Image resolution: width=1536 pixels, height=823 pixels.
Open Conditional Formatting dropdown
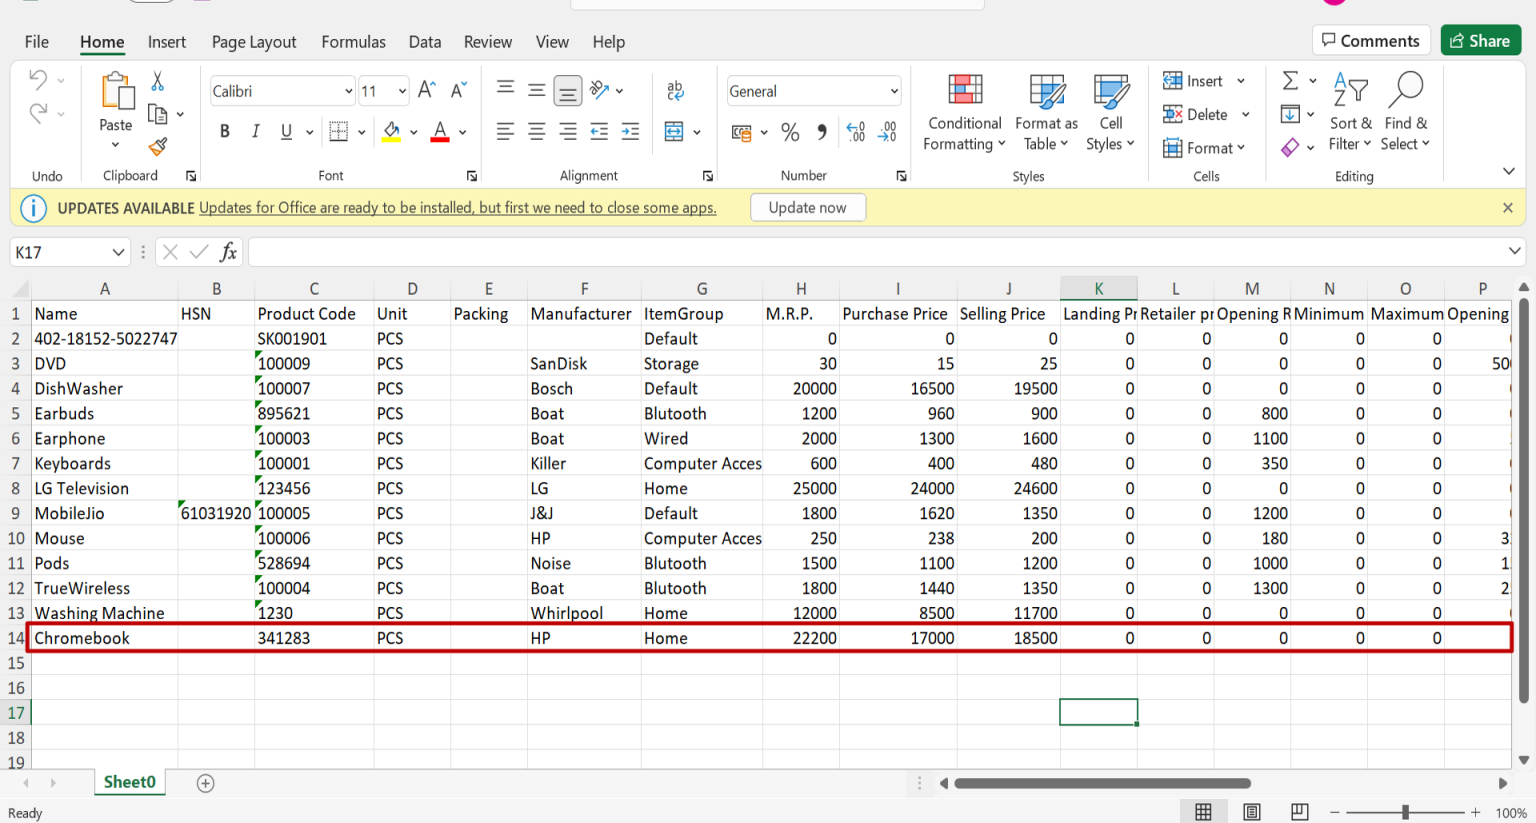click(x=964, y=113)
